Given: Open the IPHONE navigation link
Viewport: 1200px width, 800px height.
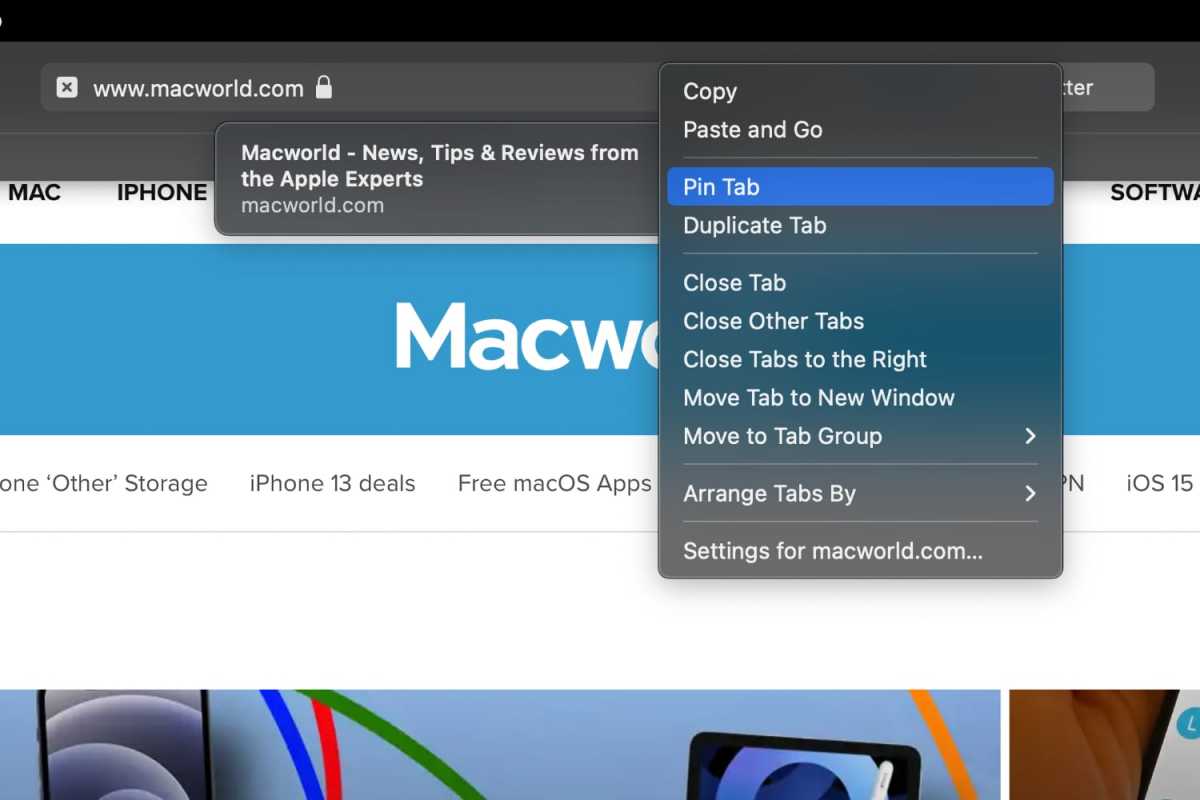Looking at the screenshot, I should [x=162, y=192].
